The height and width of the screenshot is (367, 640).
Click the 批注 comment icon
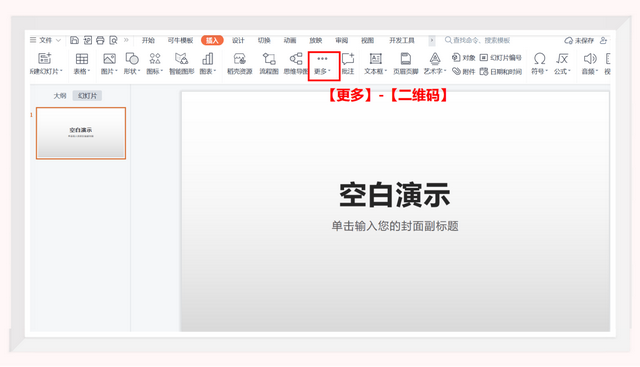click(x=348, y=64)
